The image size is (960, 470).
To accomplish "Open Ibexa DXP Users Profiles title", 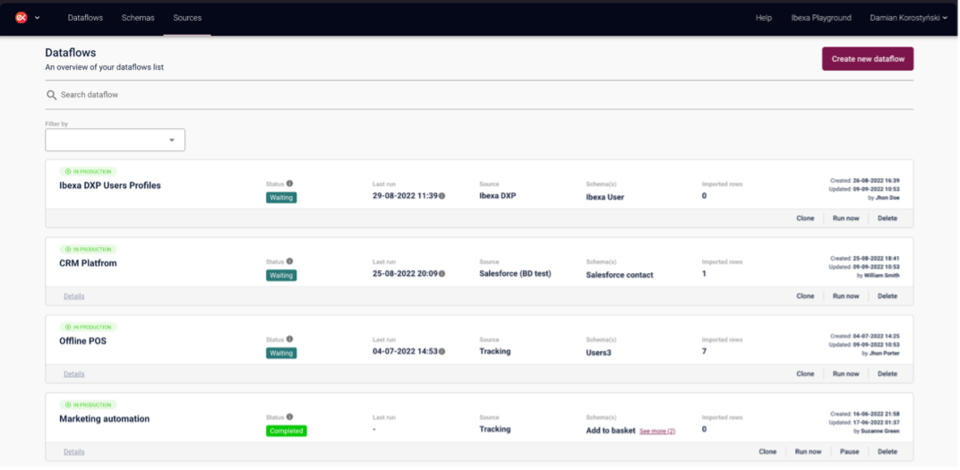I will pyautogui.click(x=110, y=185).
